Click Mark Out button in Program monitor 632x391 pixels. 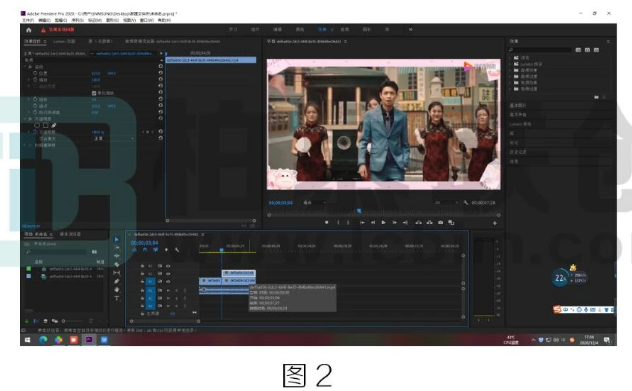click(348, 223)
